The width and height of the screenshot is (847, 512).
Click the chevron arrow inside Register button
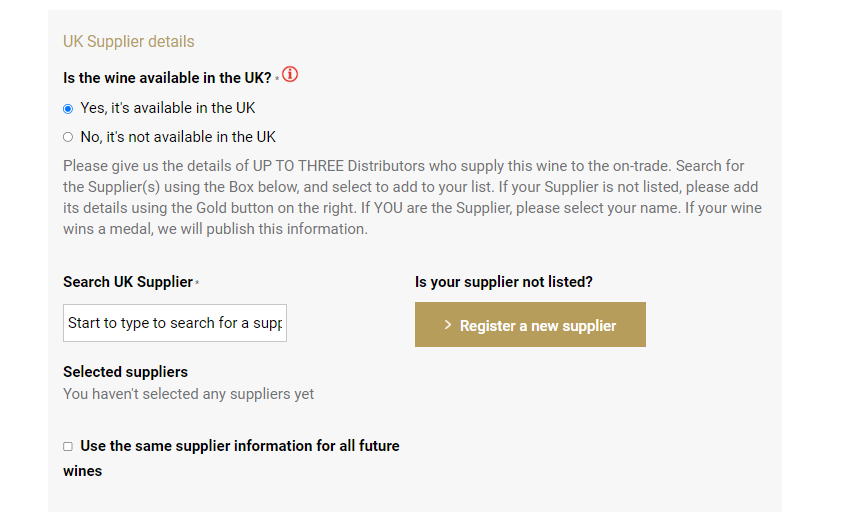click(448, 325)
